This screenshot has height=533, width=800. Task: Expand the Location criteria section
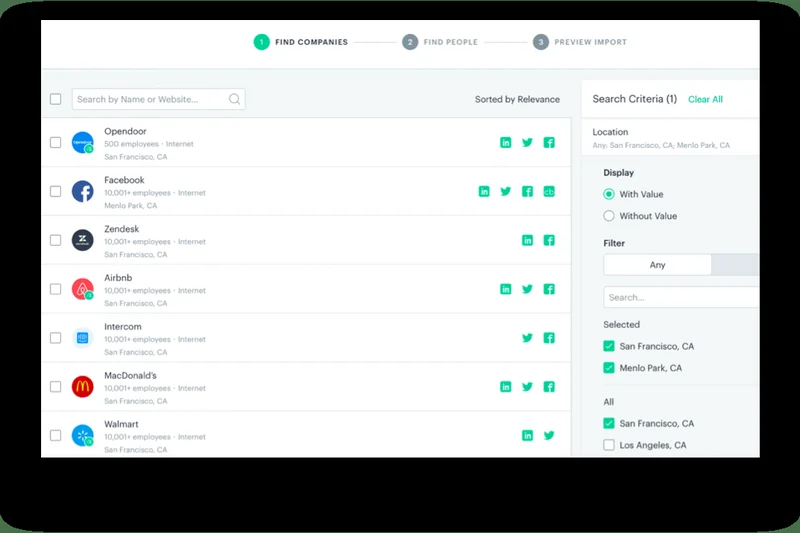click(670, 138)
